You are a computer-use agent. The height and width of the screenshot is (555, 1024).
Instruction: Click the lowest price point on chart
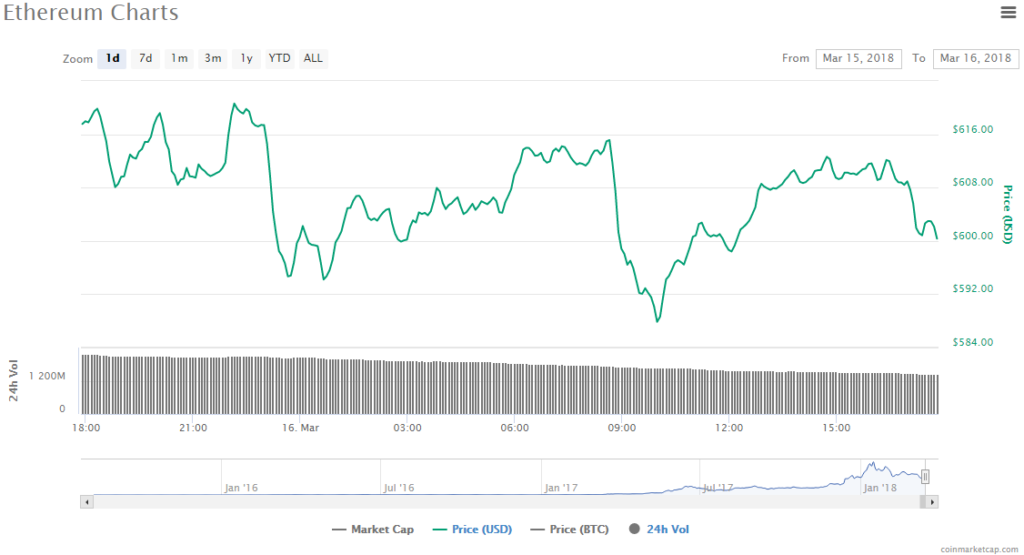click(x=657, y=321)
